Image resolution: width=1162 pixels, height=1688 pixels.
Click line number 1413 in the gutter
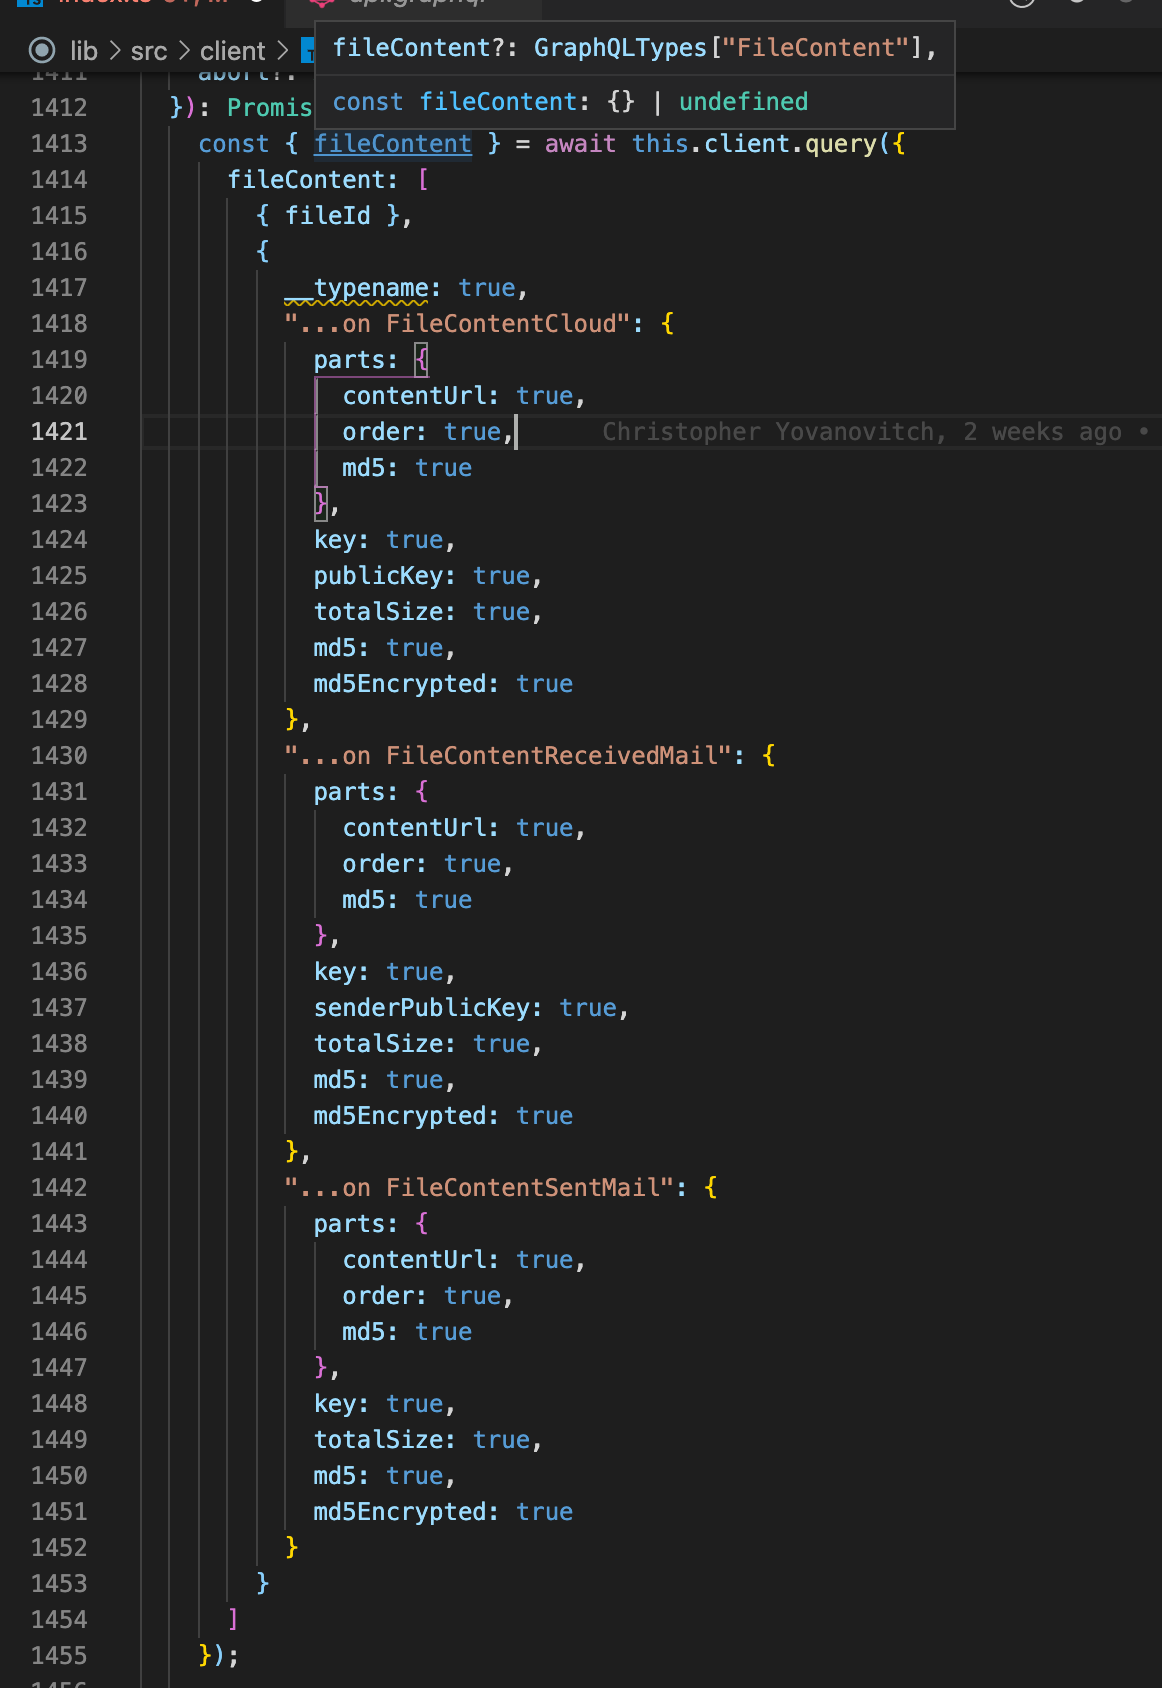(59, 144)
